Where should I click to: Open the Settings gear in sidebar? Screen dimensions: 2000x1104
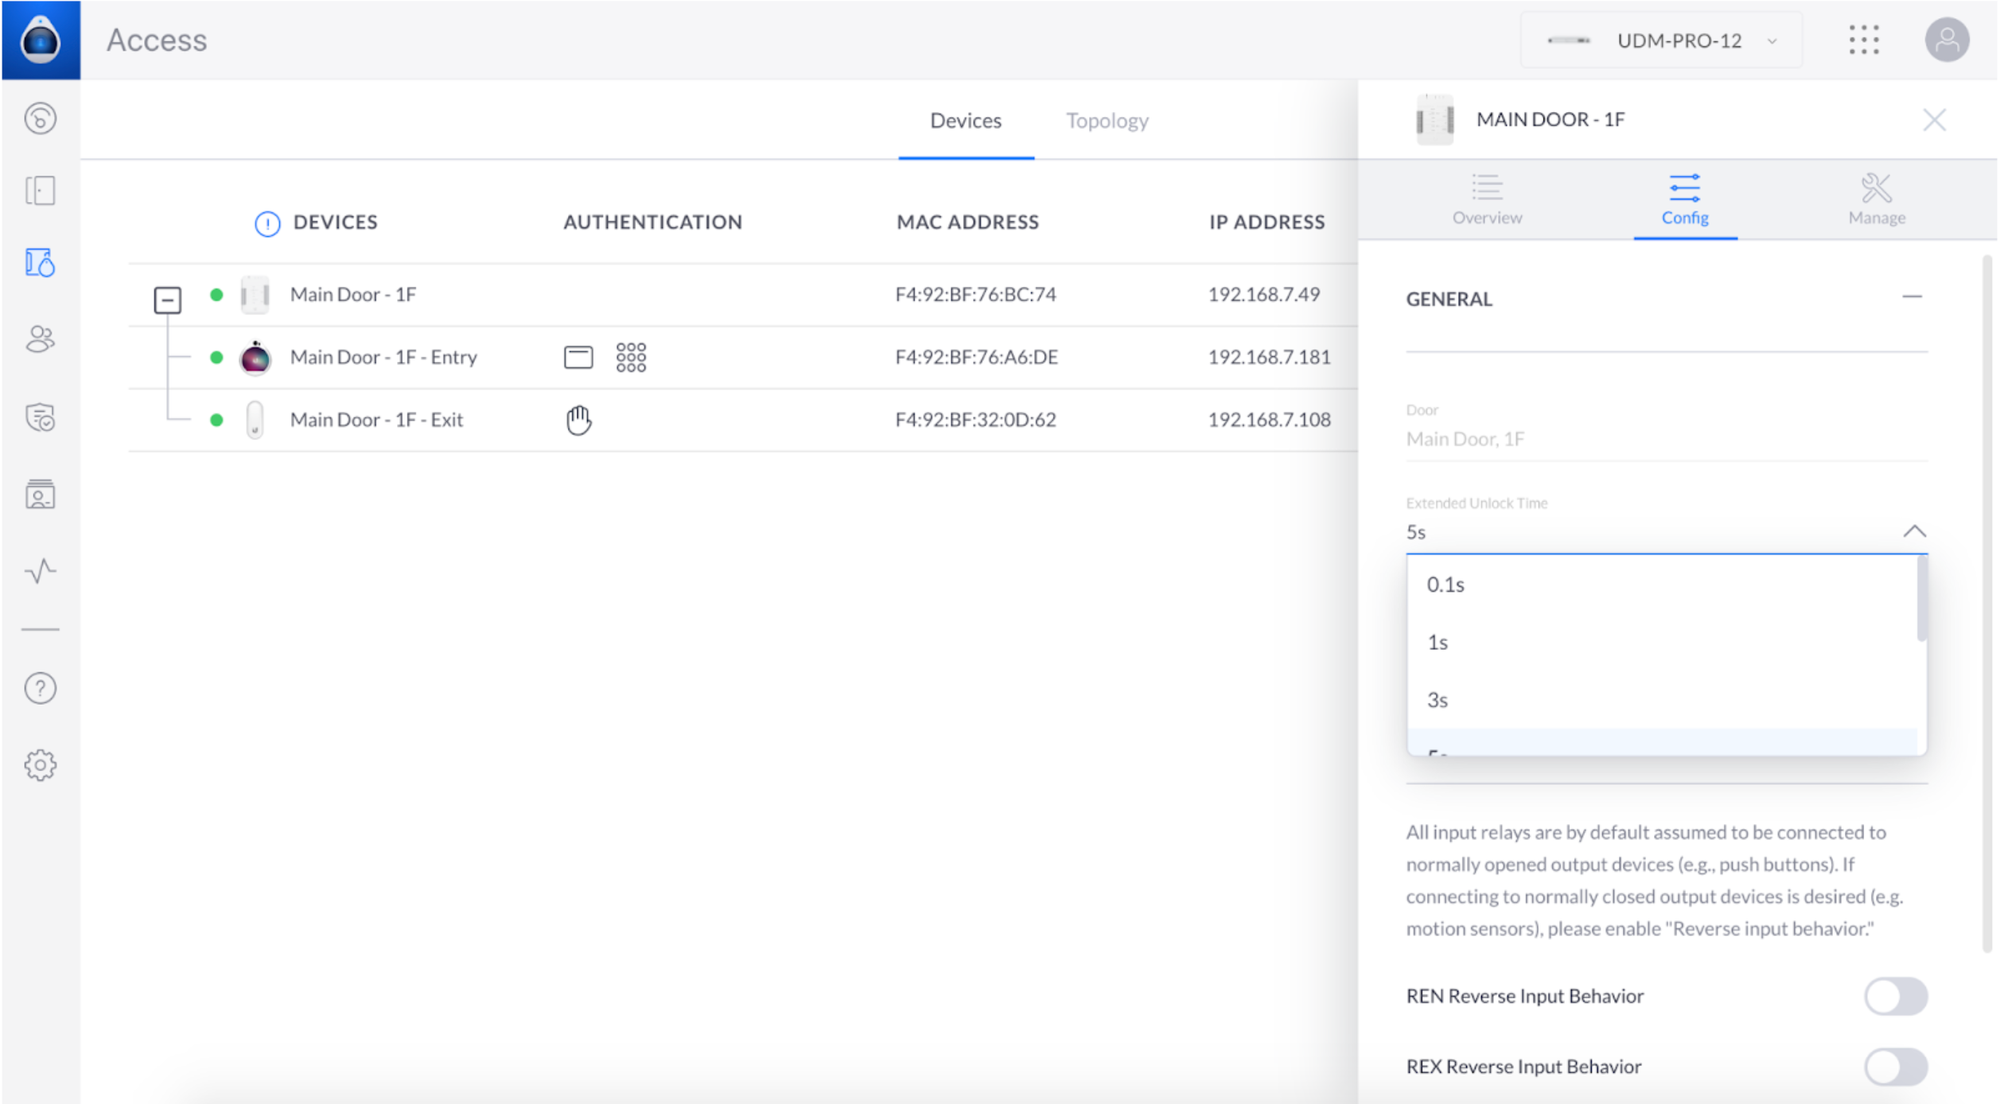[40, 765]
